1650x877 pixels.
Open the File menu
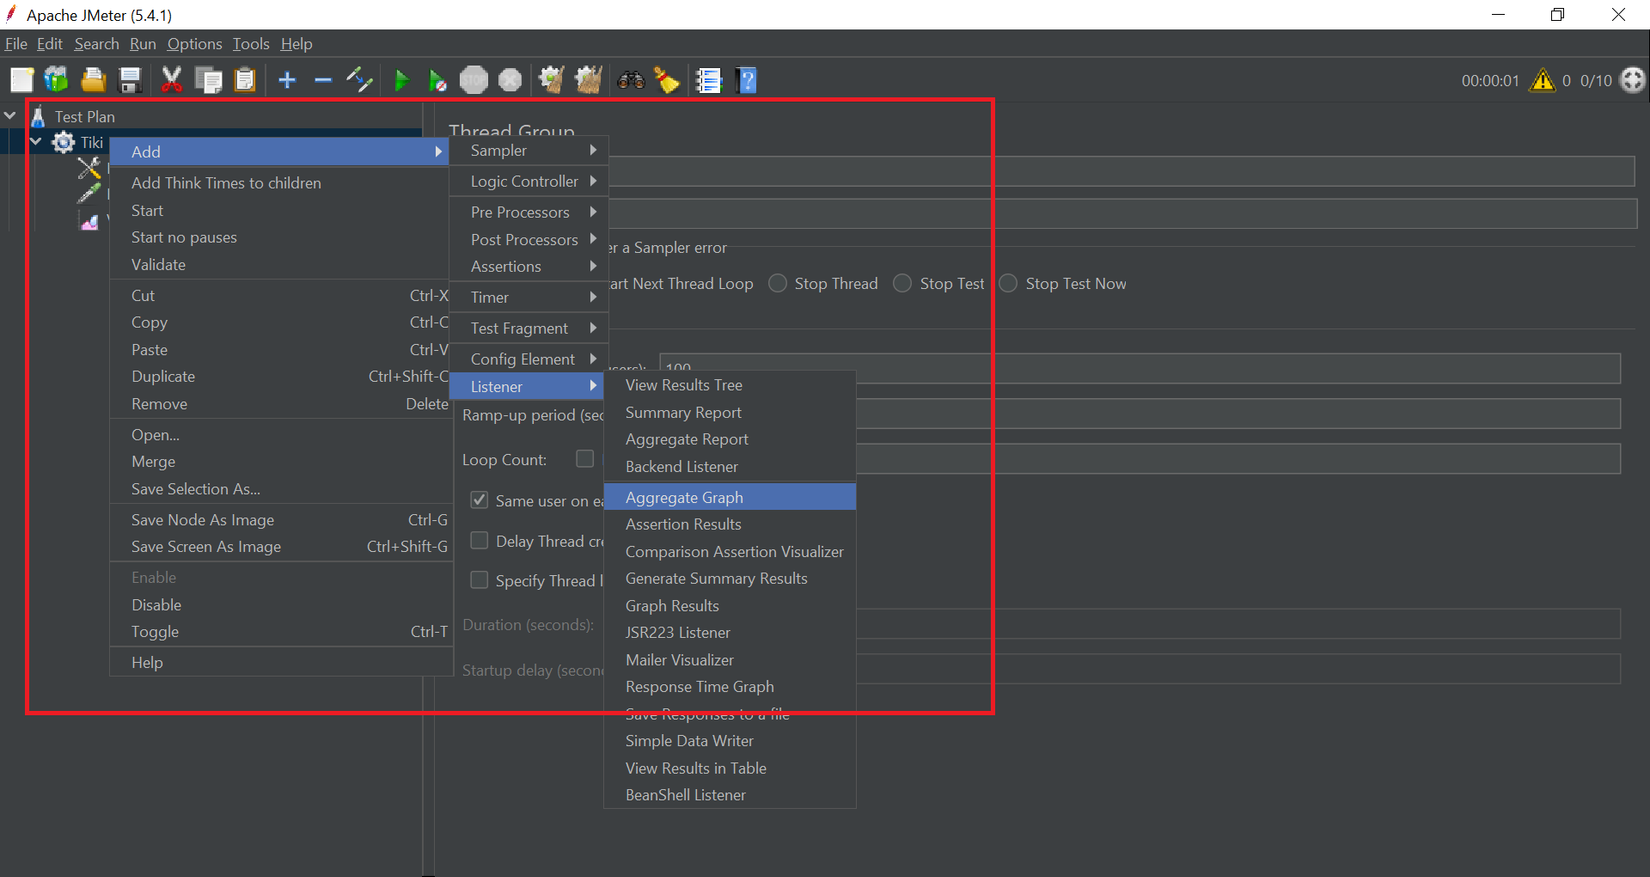(16, 44)
